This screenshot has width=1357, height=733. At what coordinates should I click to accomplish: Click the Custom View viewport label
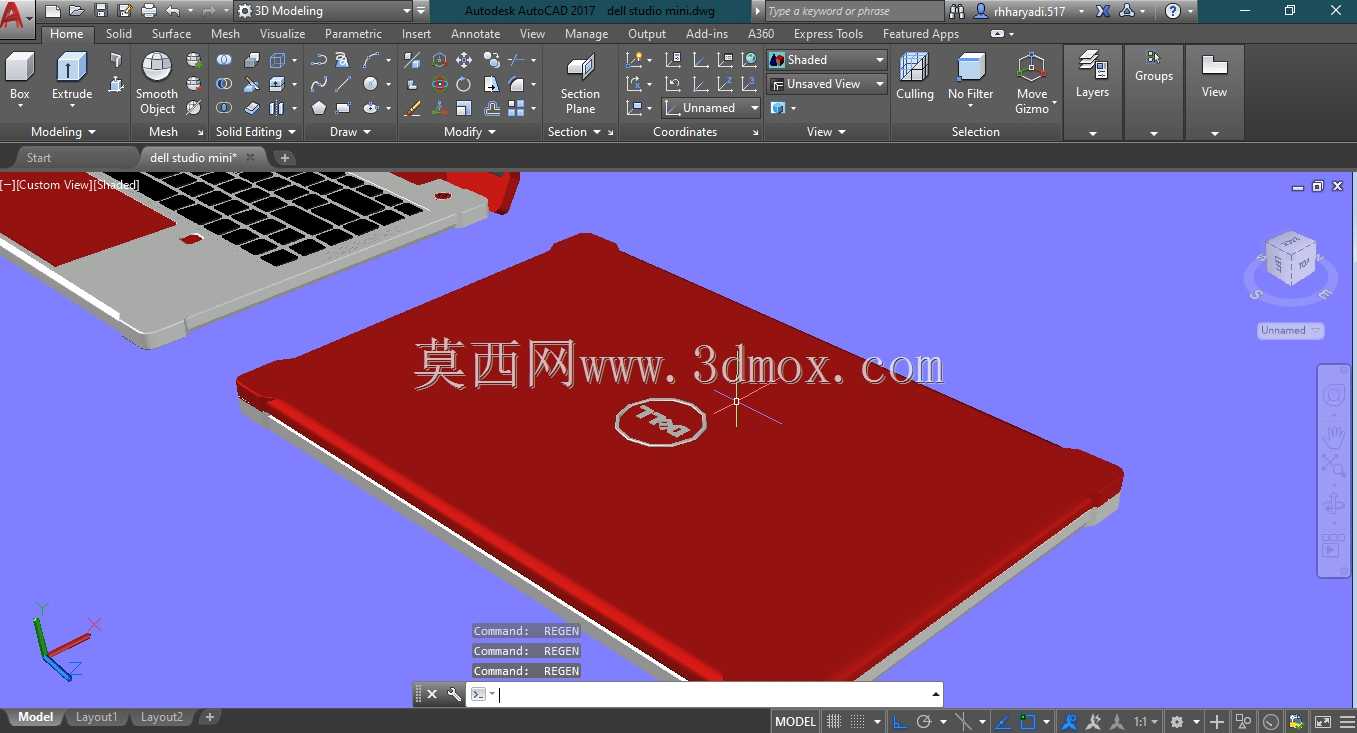click(54, 185)
